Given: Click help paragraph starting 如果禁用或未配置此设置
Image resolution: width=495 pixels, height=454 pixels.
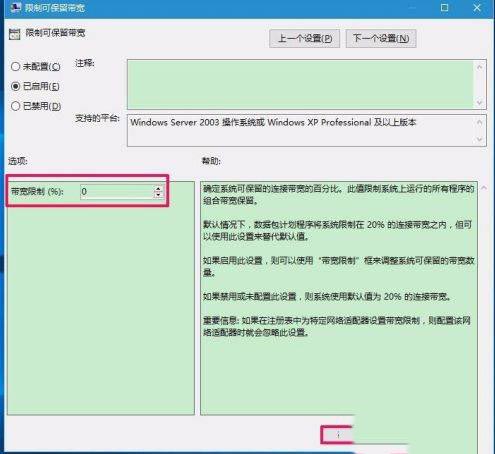Looking at the screenshot, I should pyautogui.click(x=327, y=296).
